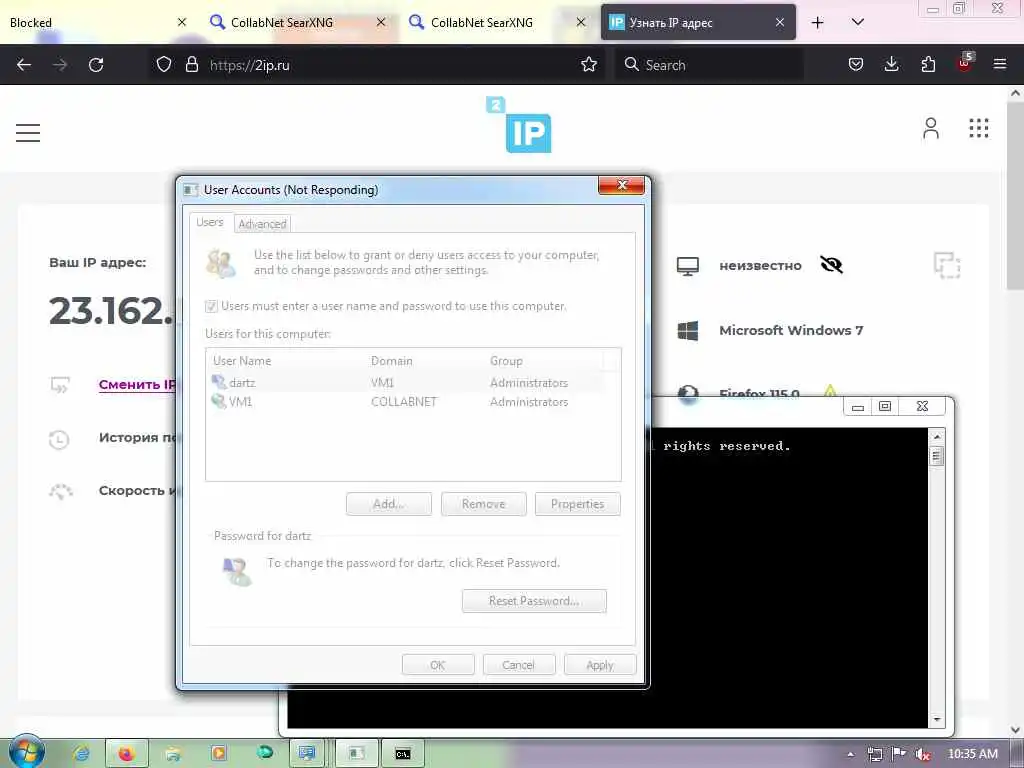Go back using the browser back arrow
Screen dimensions: 1024x768
[24, 65]
